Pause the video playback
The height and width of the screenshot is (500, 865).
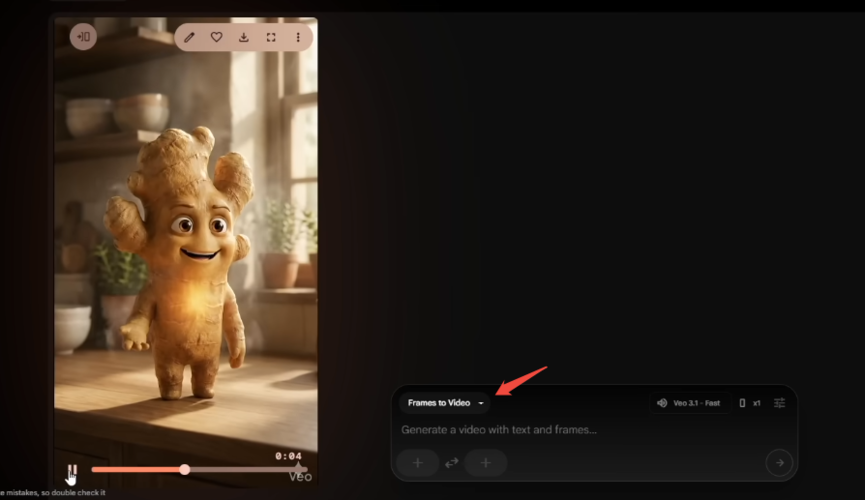(72, 470)
